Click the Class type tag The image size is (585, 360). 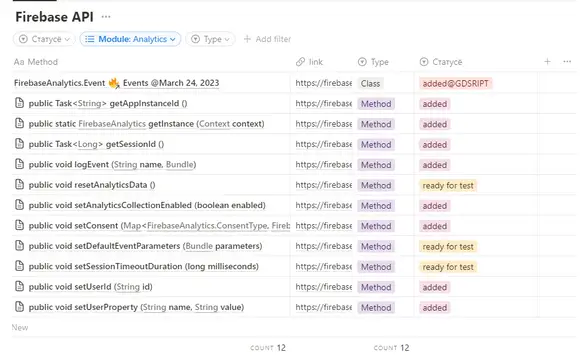(x=370, y=84)
